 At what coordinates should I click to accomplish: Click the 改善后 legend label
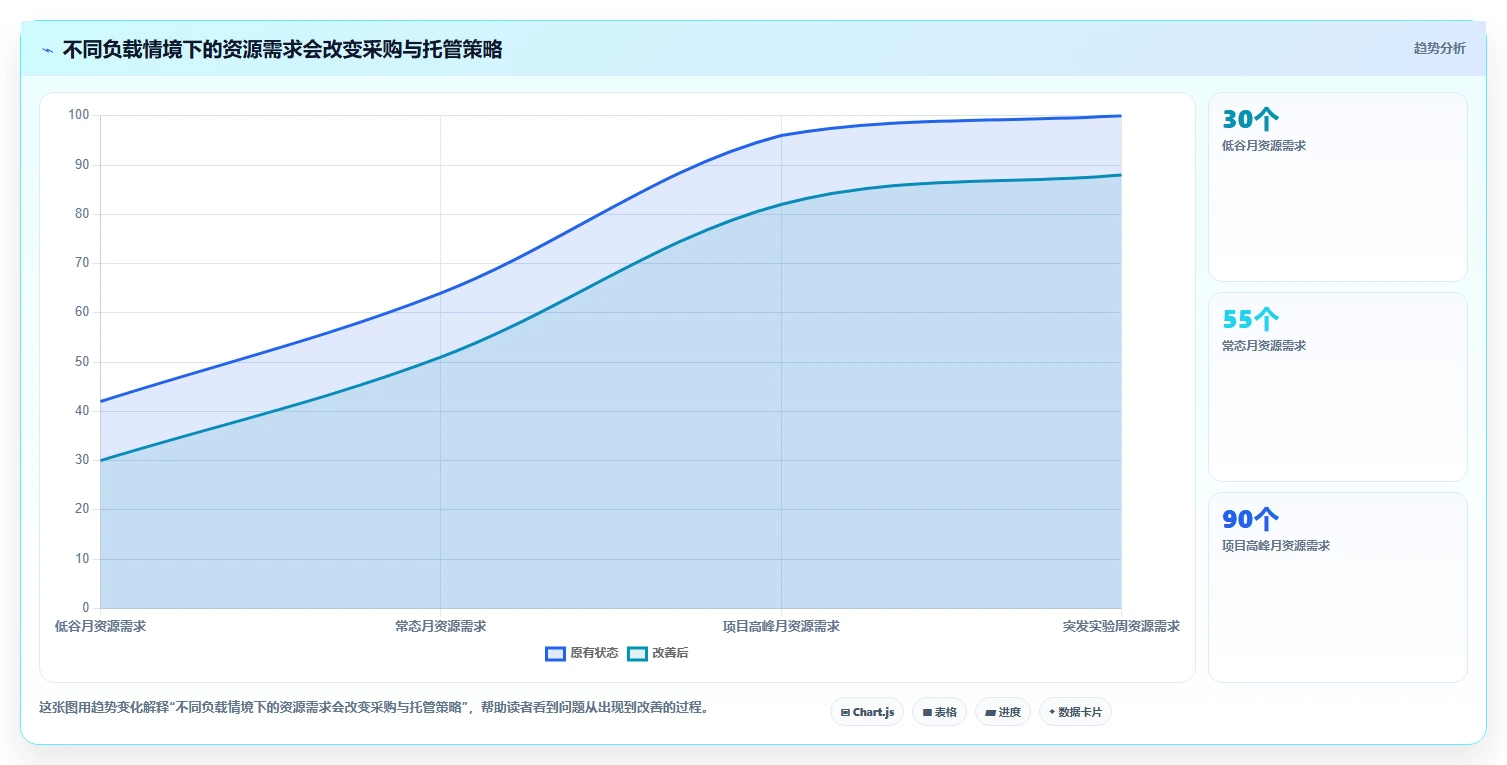click(x=670, y=654)
